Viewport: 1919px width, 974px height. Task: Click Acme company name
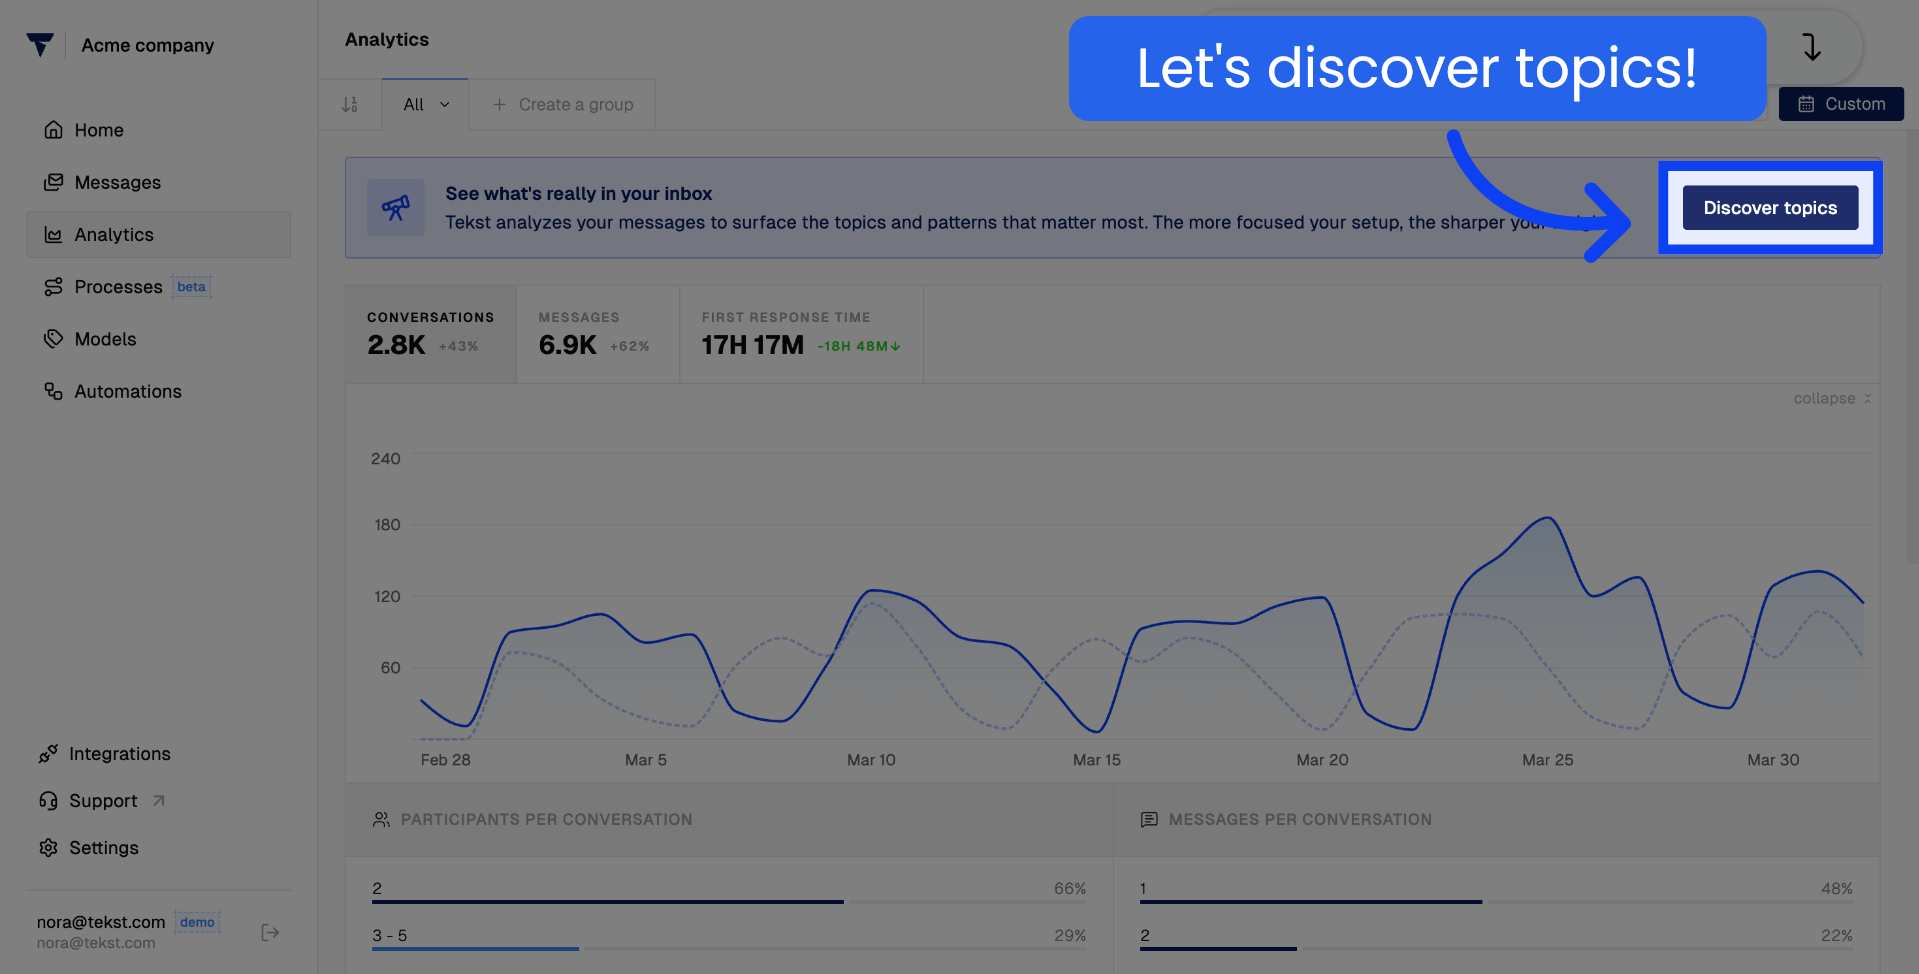pyautogui.click(x=148, y=45)
